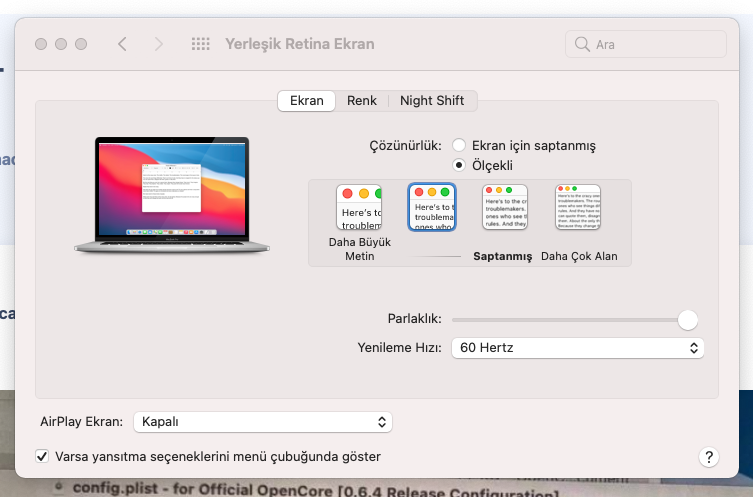
Task: Open the Yenileme Hızı 60 Hertz dropdown
Action: pyautogui.click(x=577, y=348)
